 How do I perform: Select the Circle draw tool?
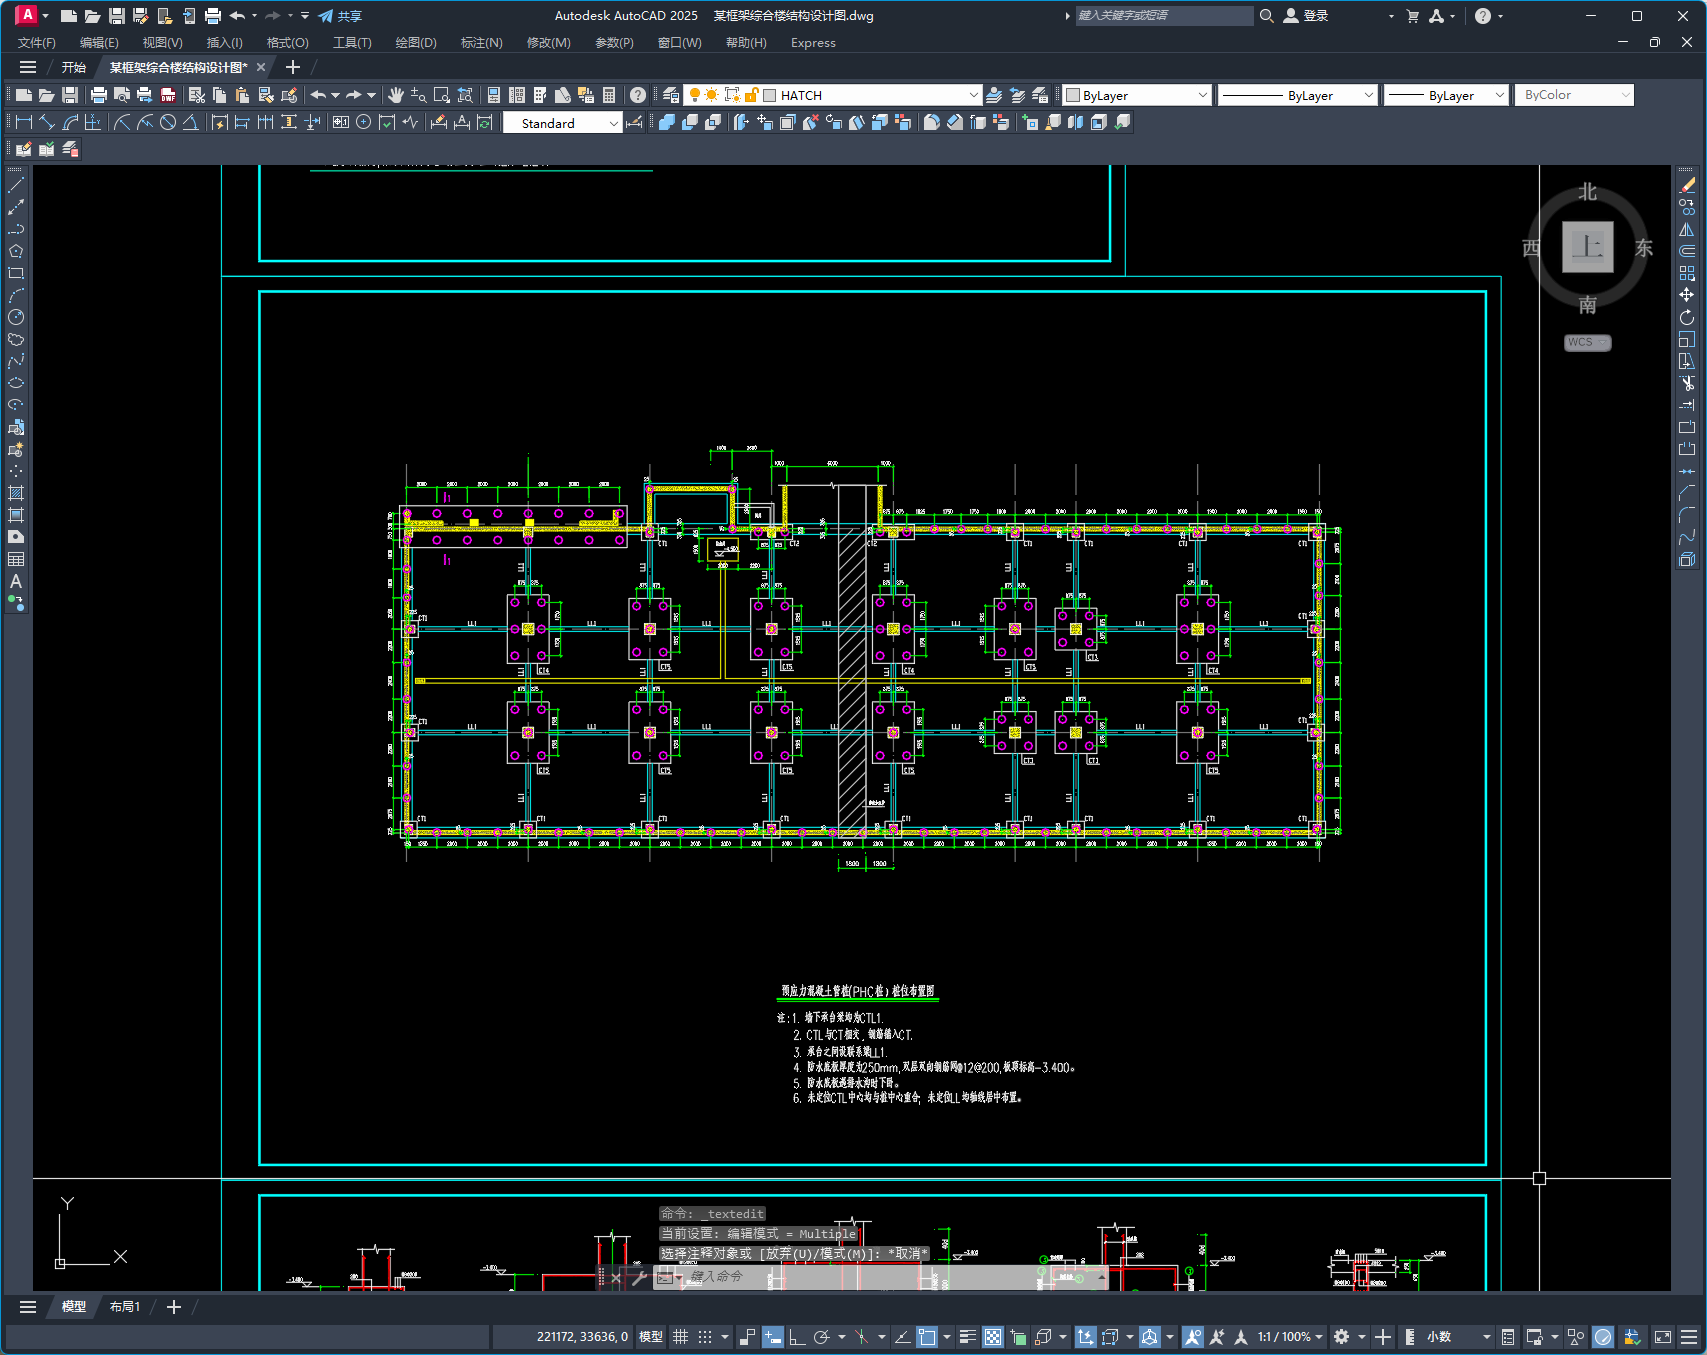(16, 317)
